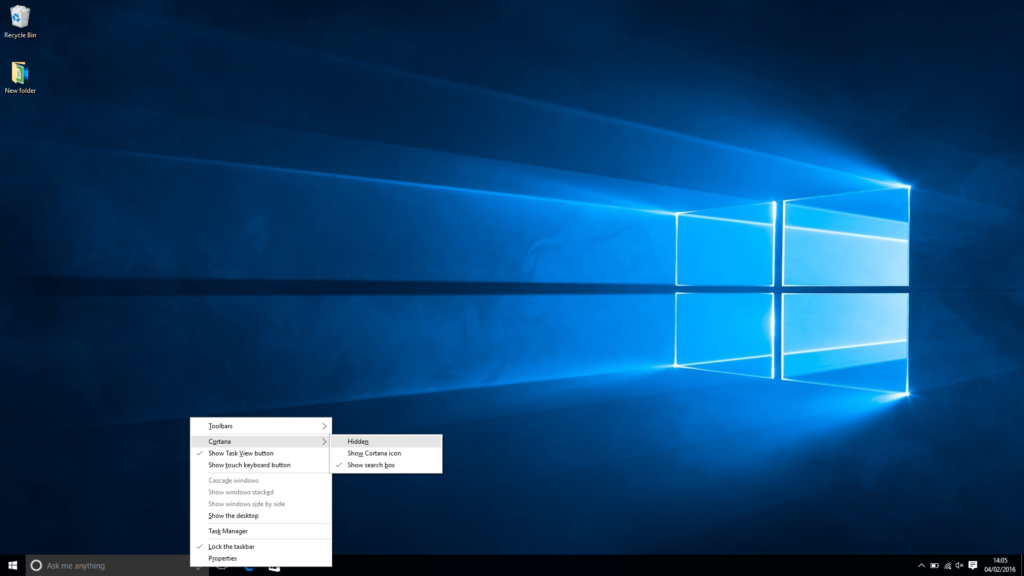Viewport: 1024px width, 576px height.
Task: Open the network Wi-Fi tray icon
Action: [948, 566]
